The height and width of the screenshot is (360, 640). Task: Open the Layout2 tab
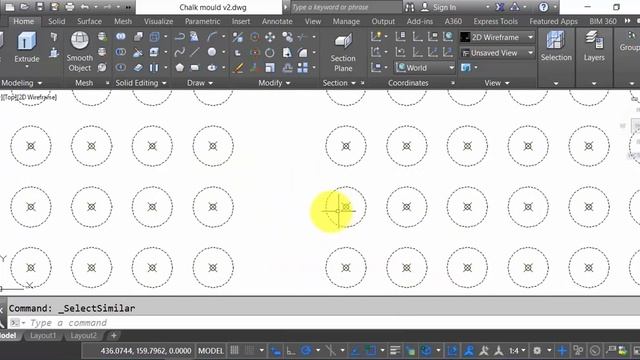click(x=83, y=336)
